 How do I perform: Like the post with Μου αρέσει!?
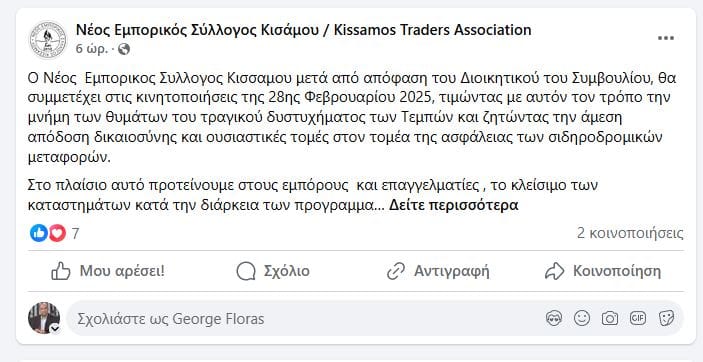(x=108, y=271)
